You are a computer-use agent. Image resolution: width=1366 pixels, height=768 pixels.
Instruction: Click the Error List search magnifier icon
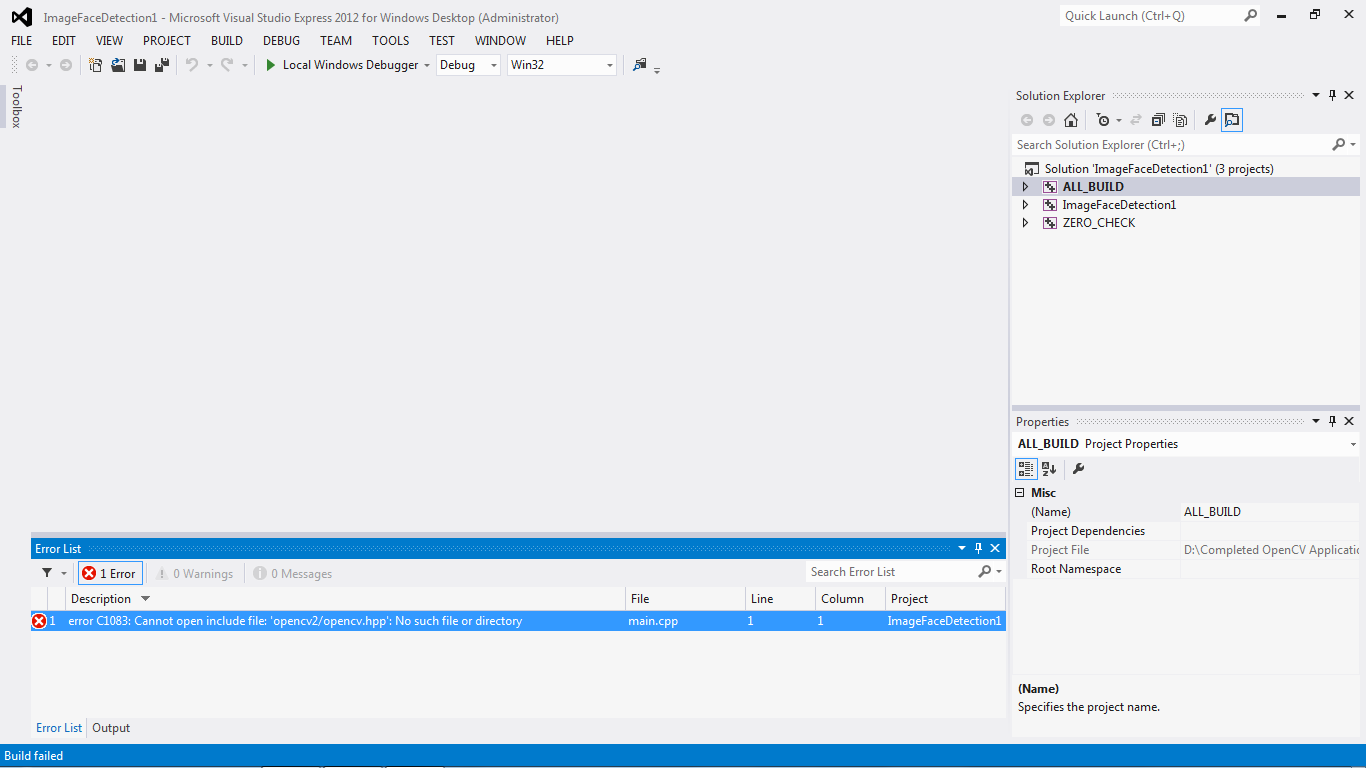985,571
